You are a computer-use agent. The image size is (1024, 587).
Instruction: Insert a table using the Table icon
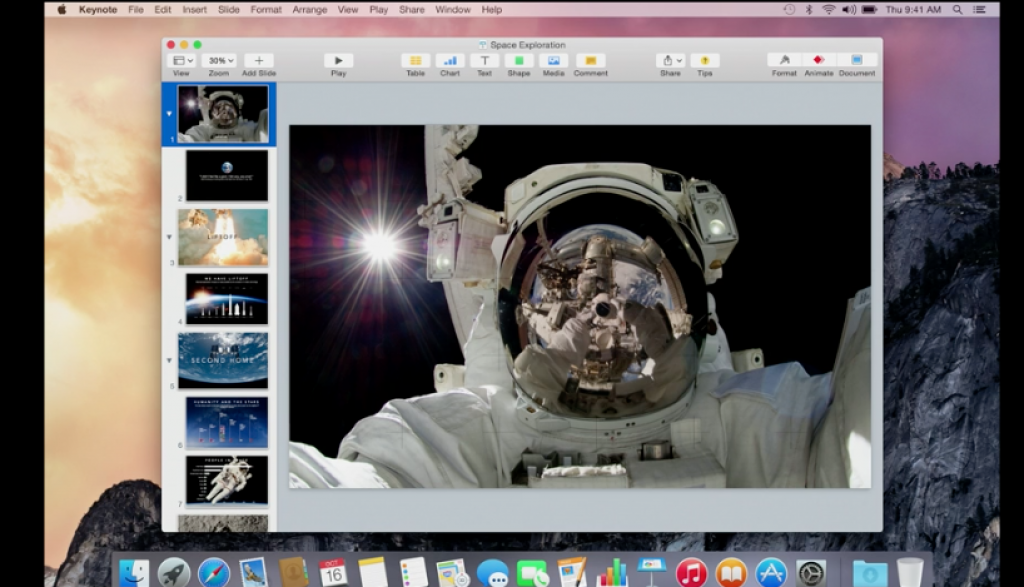tap(415, 61)
